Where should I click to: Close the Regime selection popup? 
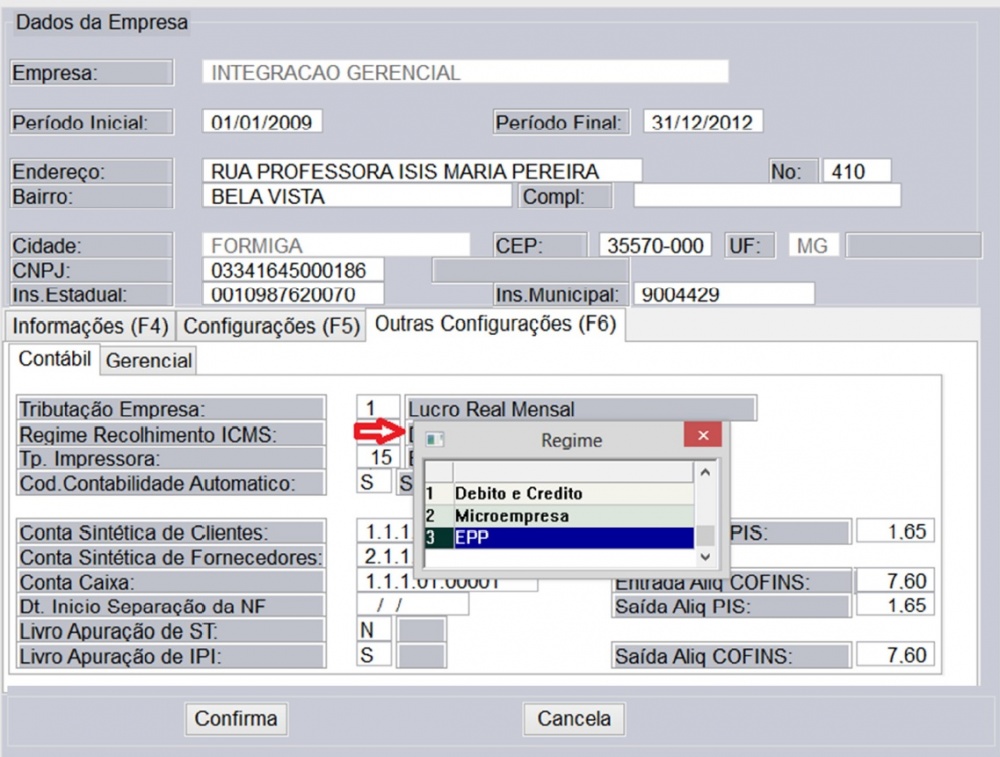coord(704,435)
